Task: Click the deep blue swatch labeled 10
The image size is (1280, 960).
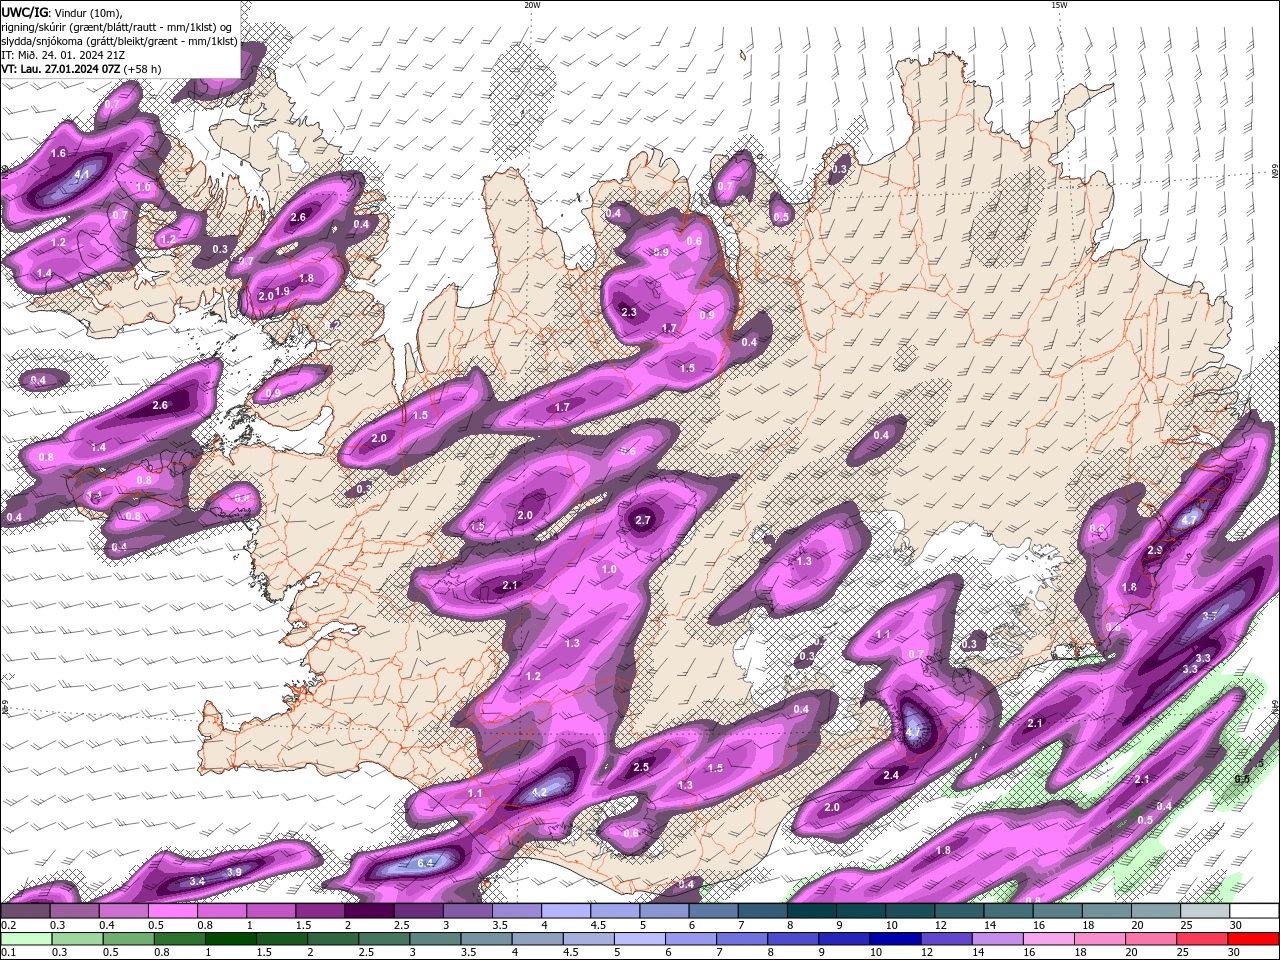Action: (894, 939)
